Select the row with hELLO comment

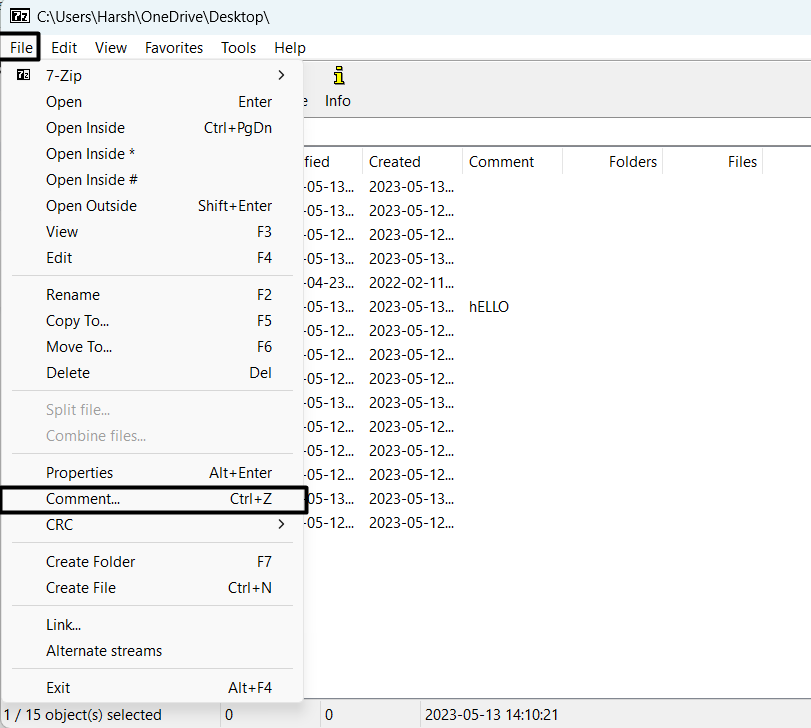pyautogui.click(x=489, y=307)
